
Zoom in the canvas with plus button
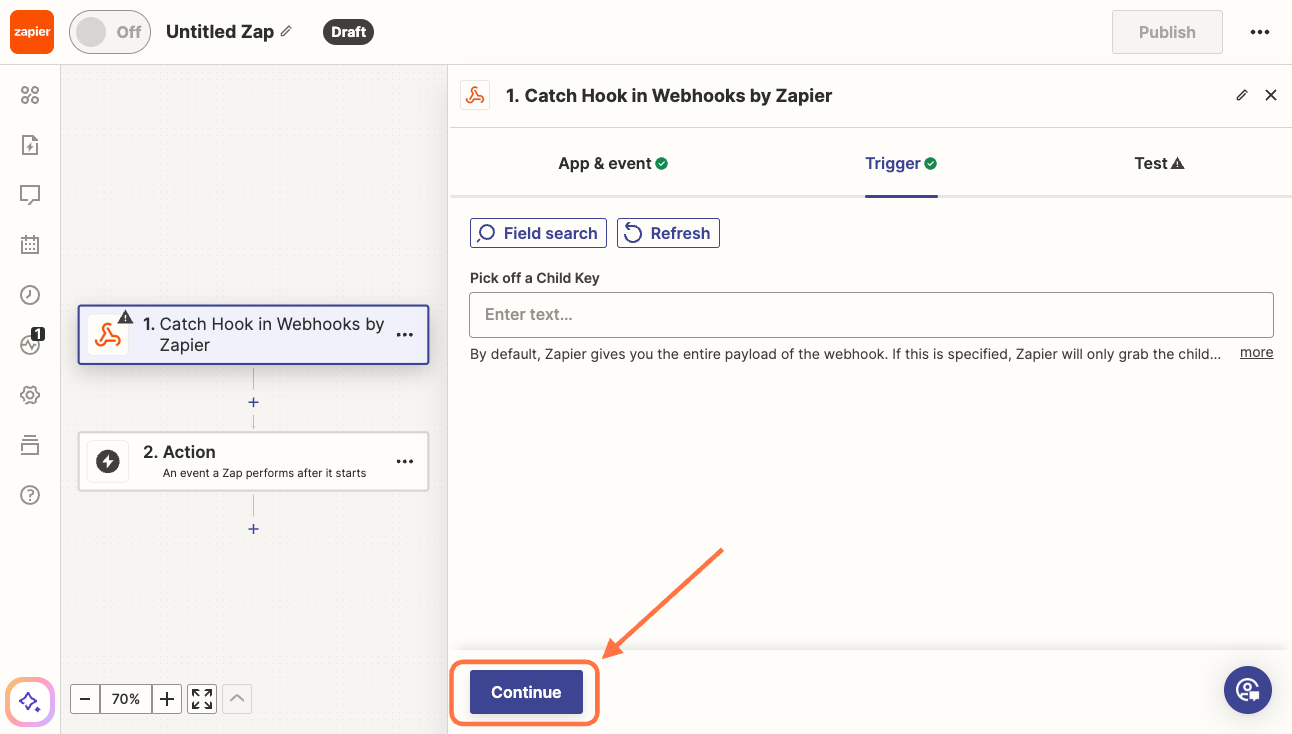pos(167,699)
